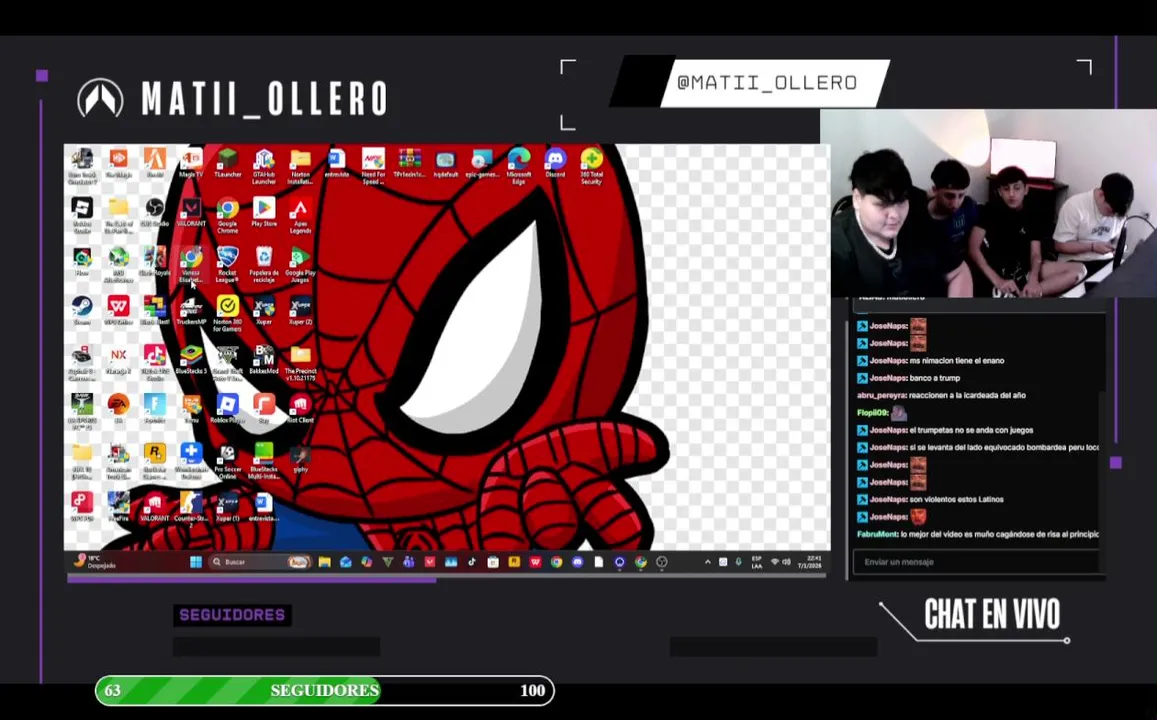Open the Windows Start menu
Viewport: 1157px width, 720px height.
pyautogui.click(x=196, y=562)
